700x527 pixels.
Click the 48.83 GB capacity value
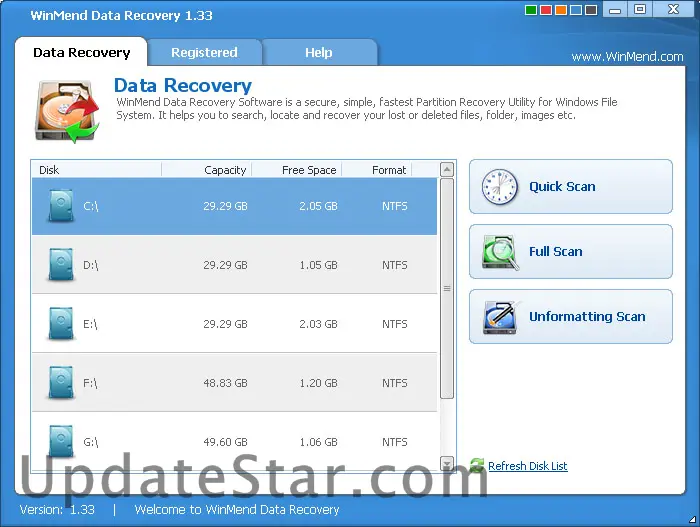(225, 383)
